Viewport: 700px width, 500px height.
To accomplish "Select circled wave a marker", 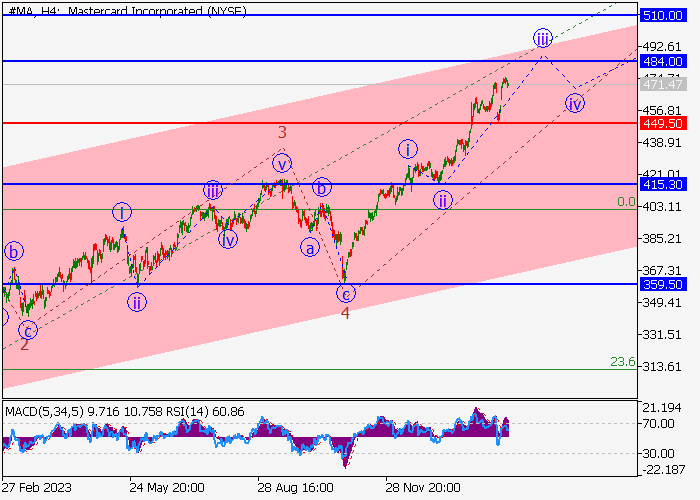I will click(310, 248).
